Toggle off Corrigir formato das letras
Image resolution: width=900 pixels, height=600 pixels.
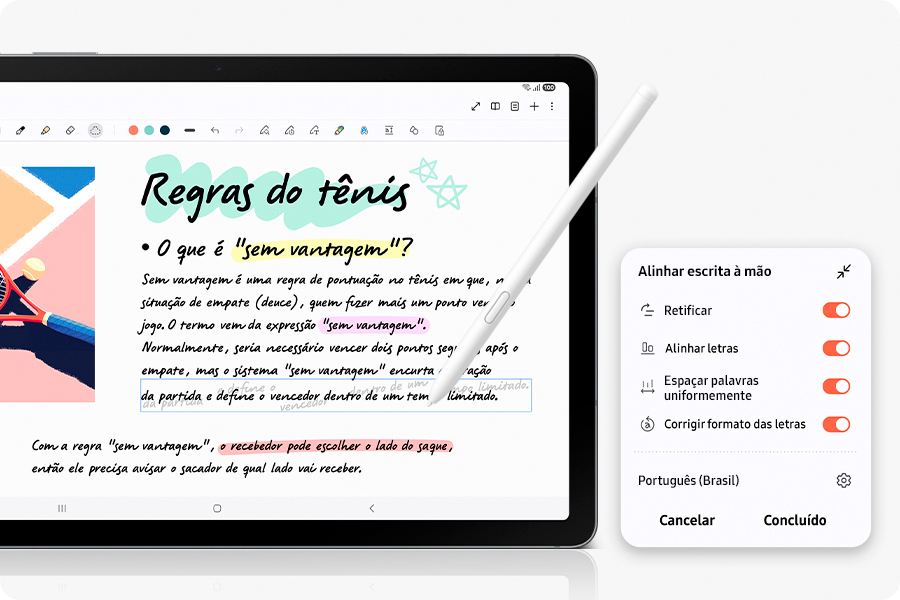835,424
